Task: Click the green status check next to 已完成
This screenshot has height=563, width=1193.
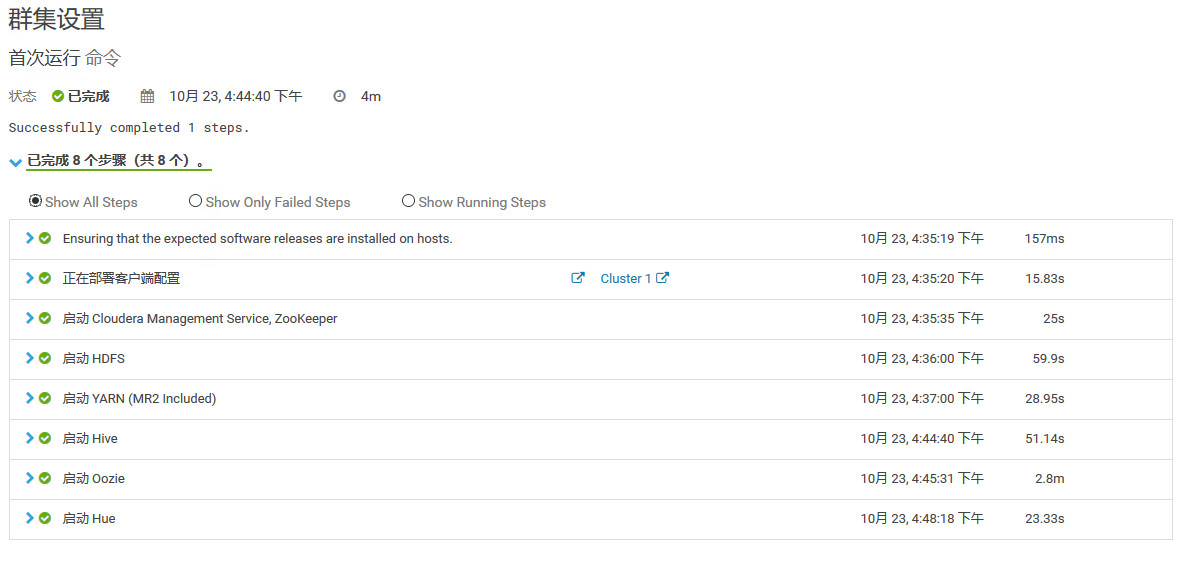Action: 58,97
